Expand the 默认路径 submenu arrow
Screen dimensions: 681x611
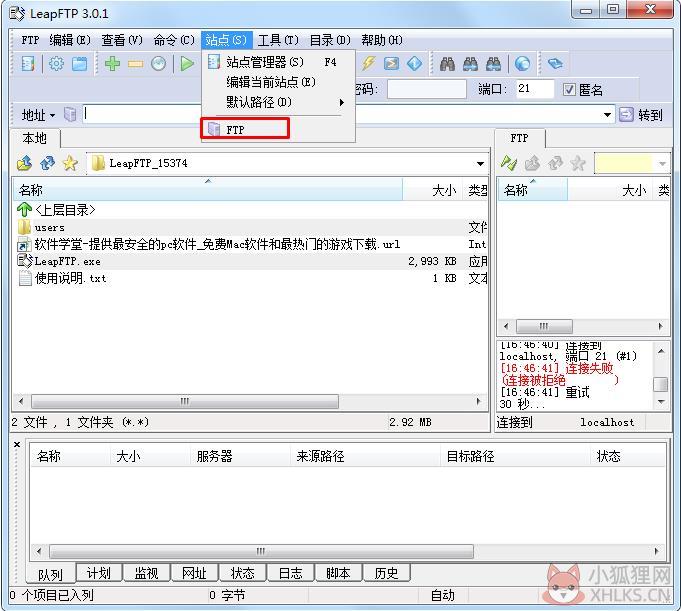(342, 102)
